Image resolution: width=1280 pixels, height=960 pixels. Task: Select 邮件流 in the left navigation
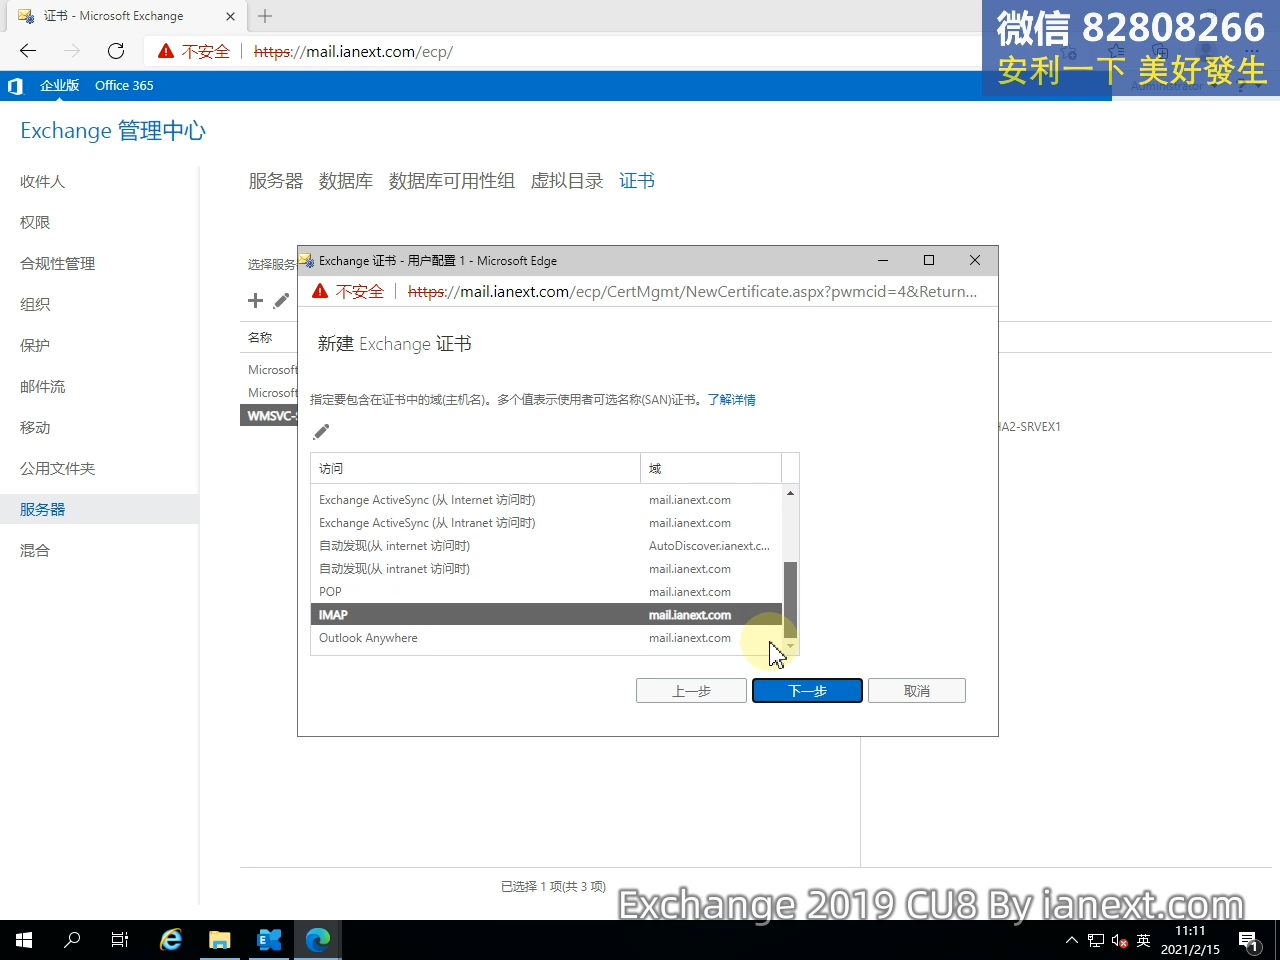[42, 386]
